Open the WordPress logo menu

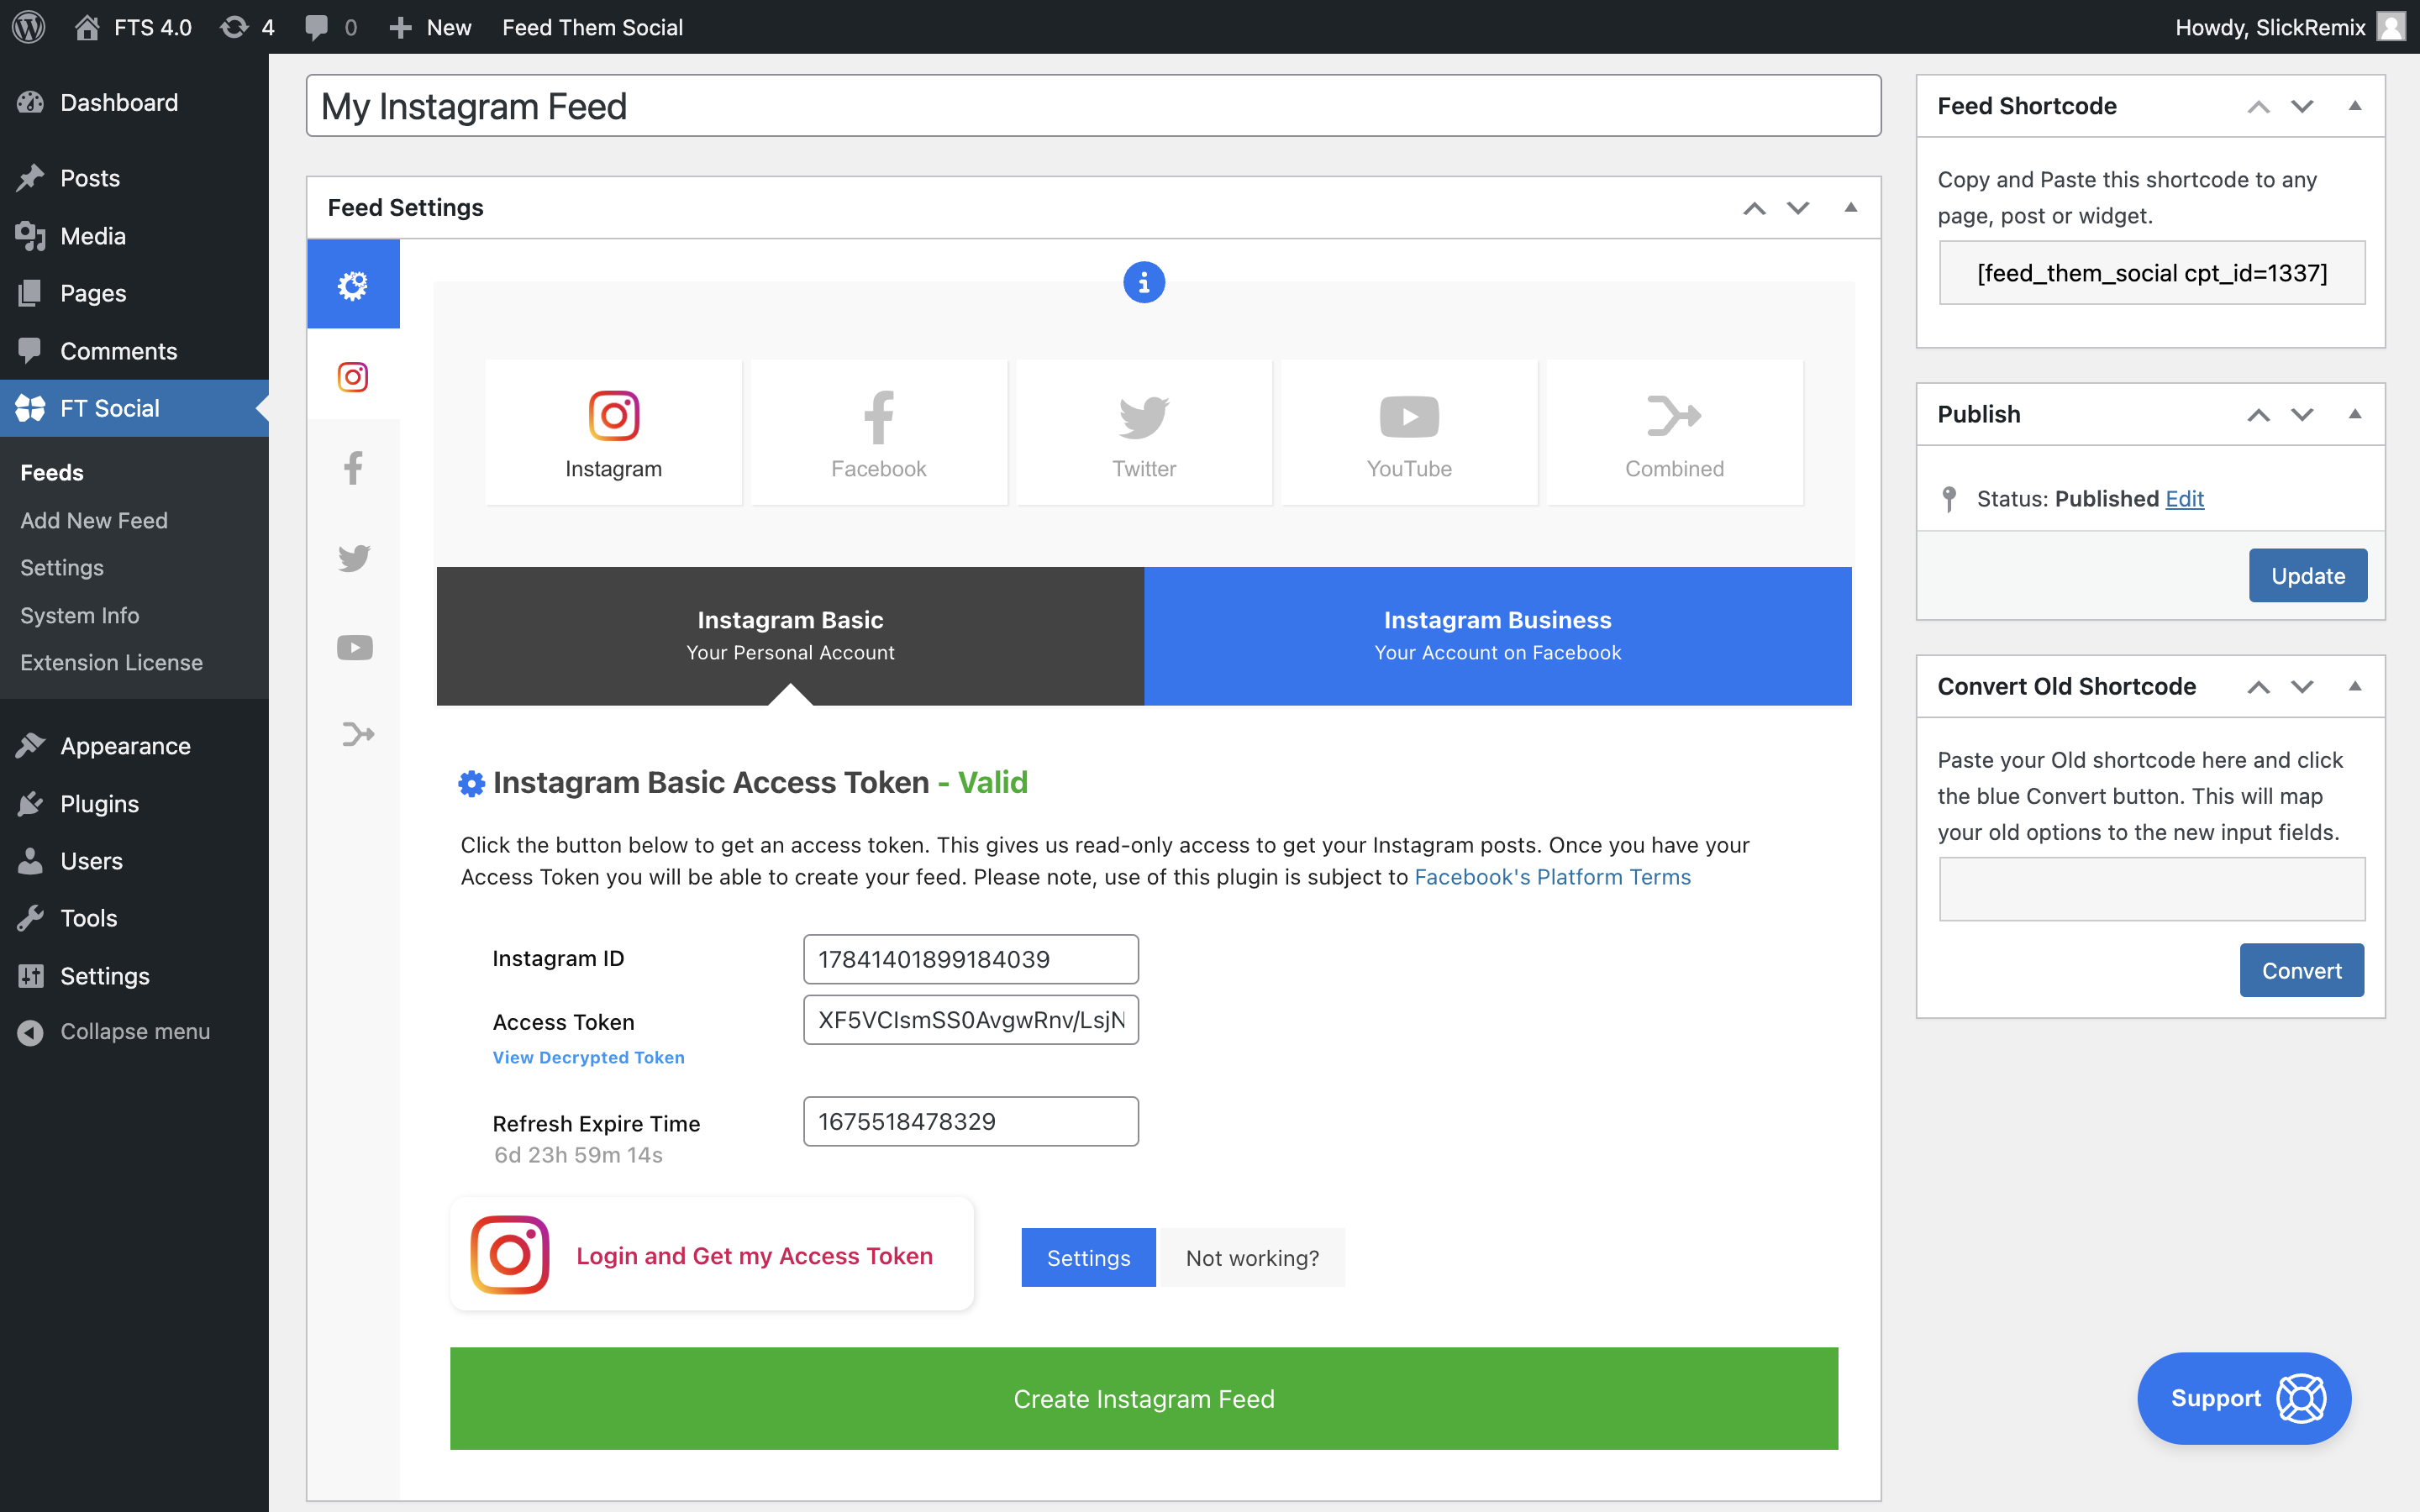[x=29, y=27]
